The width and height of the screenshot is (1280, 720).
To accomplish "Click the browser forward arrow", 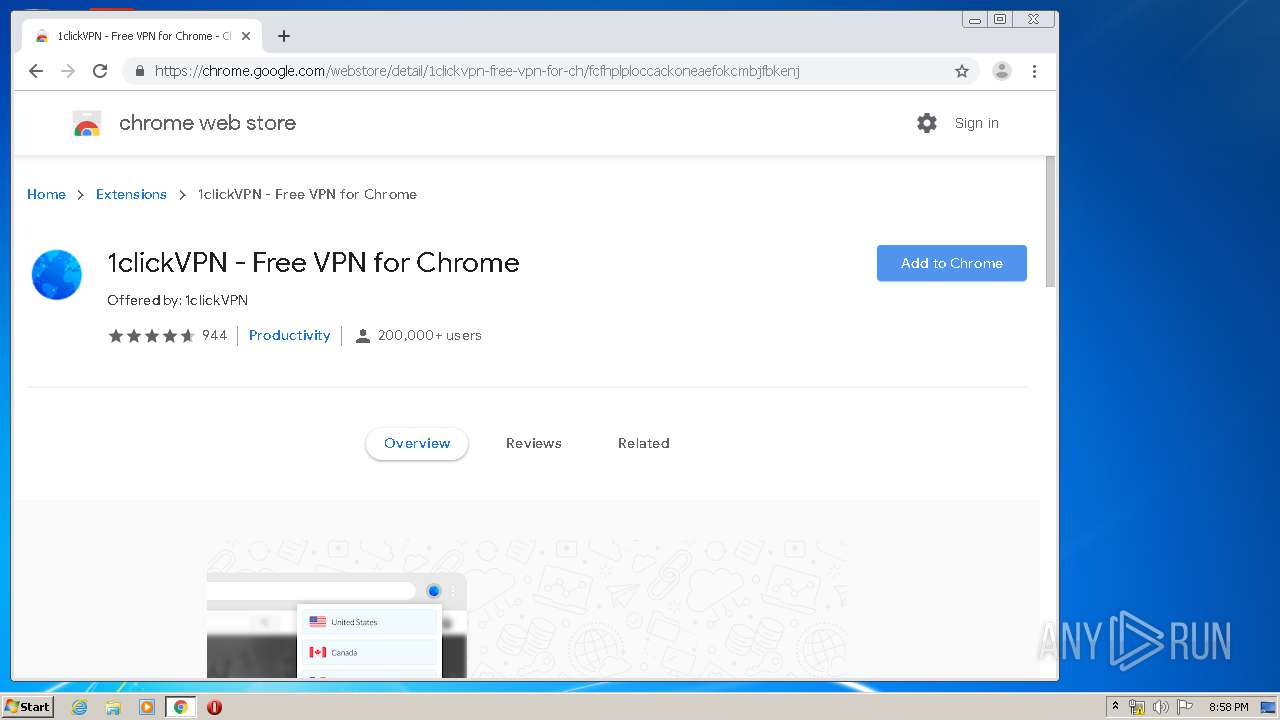I will point(68,71).
